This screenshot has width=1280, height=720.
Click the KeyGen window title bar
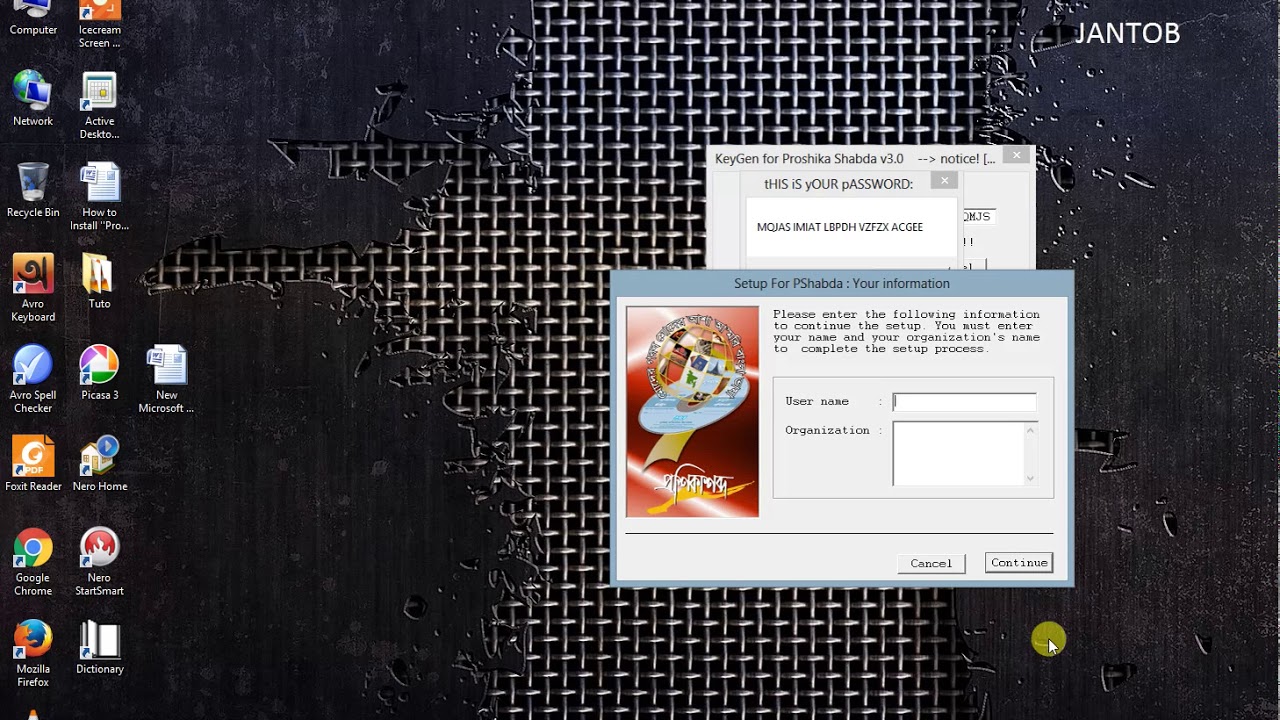(855, 159)
